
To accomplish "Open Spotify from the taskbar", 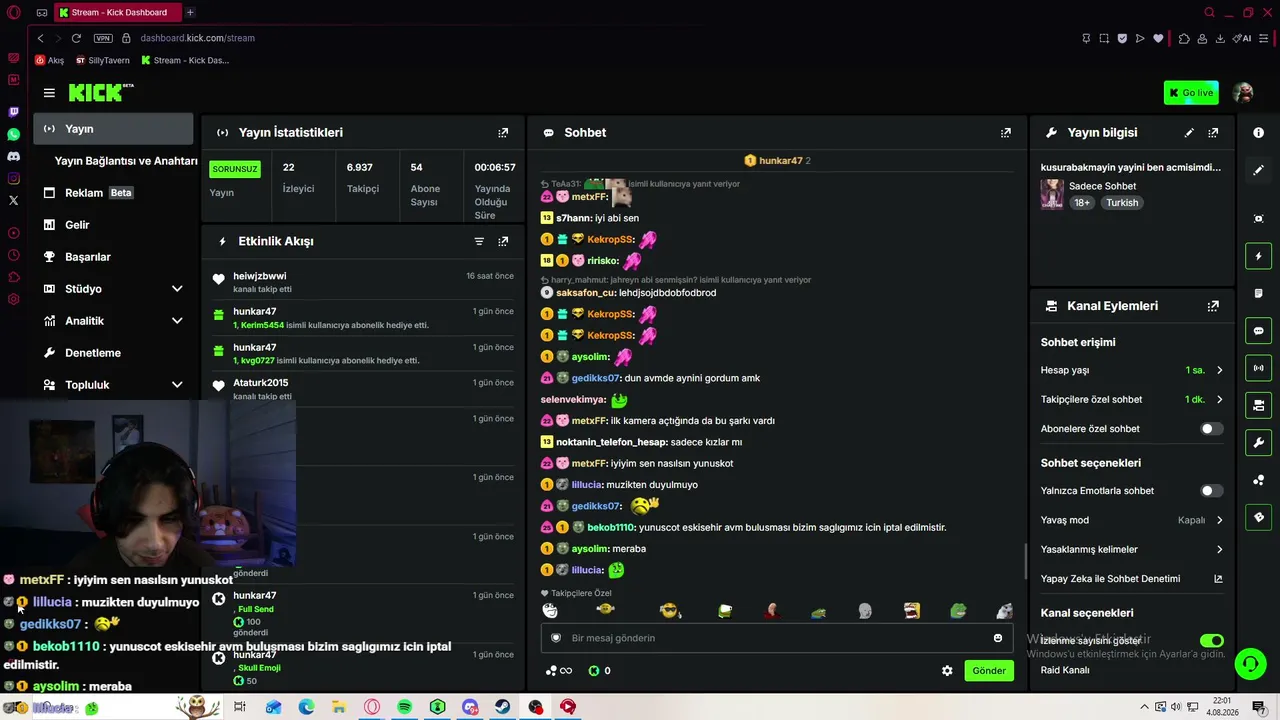I will (405, 707).
